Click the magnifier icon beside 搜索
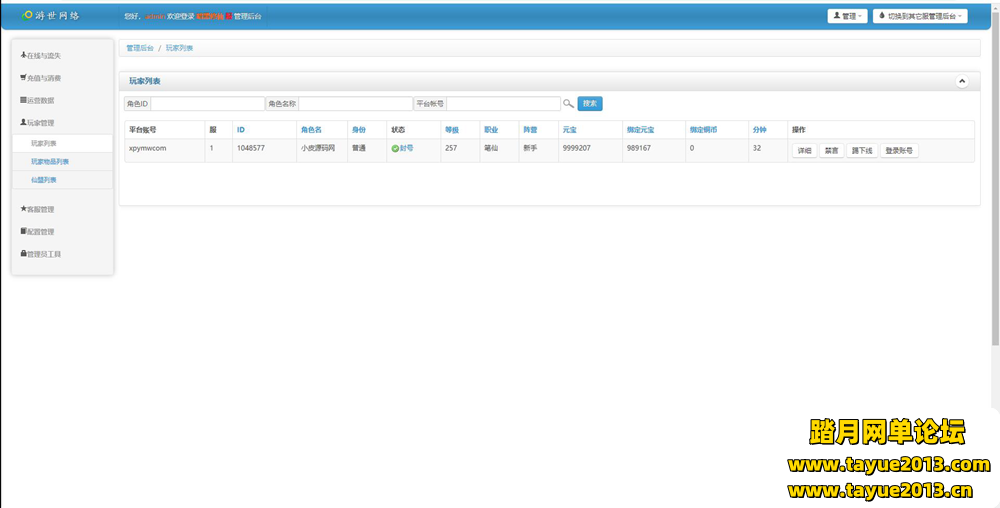 pyautogui.click(x=568, y=103)
